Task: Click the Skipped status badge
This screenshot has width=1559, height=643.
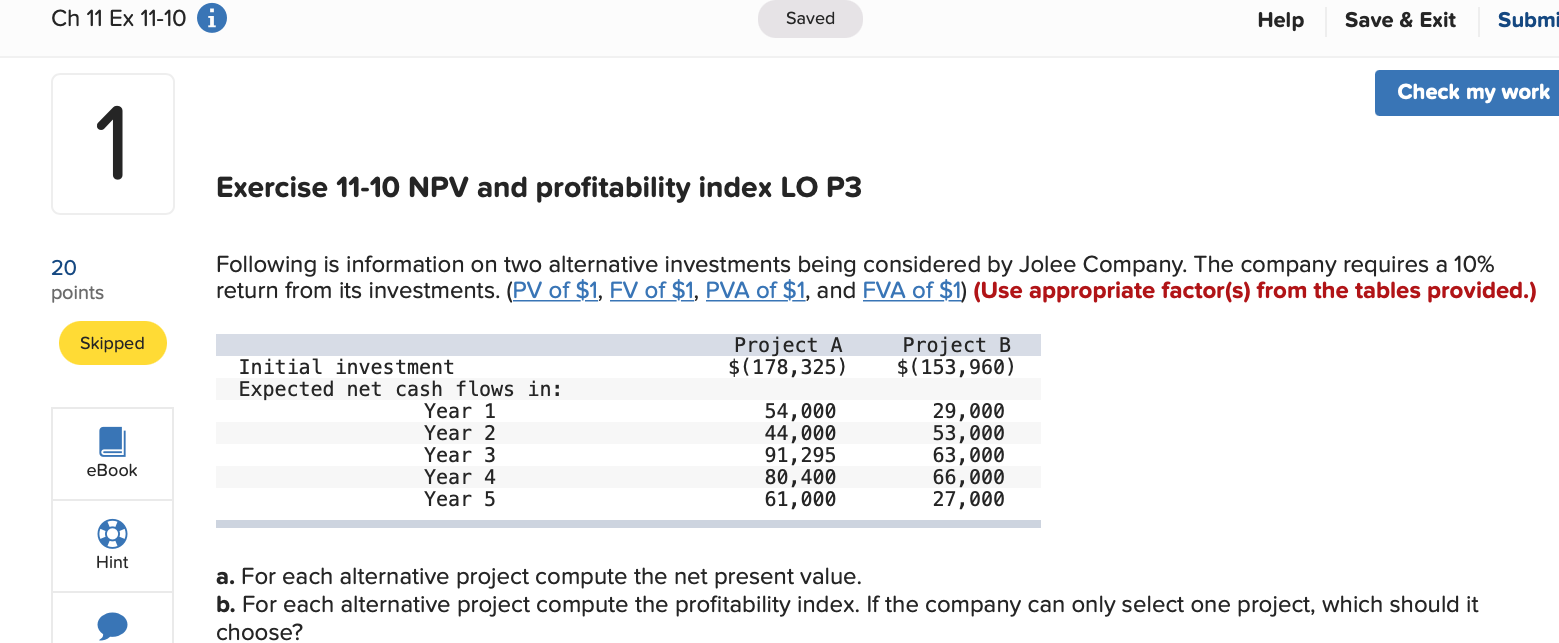Action: [x=112, y=343]
